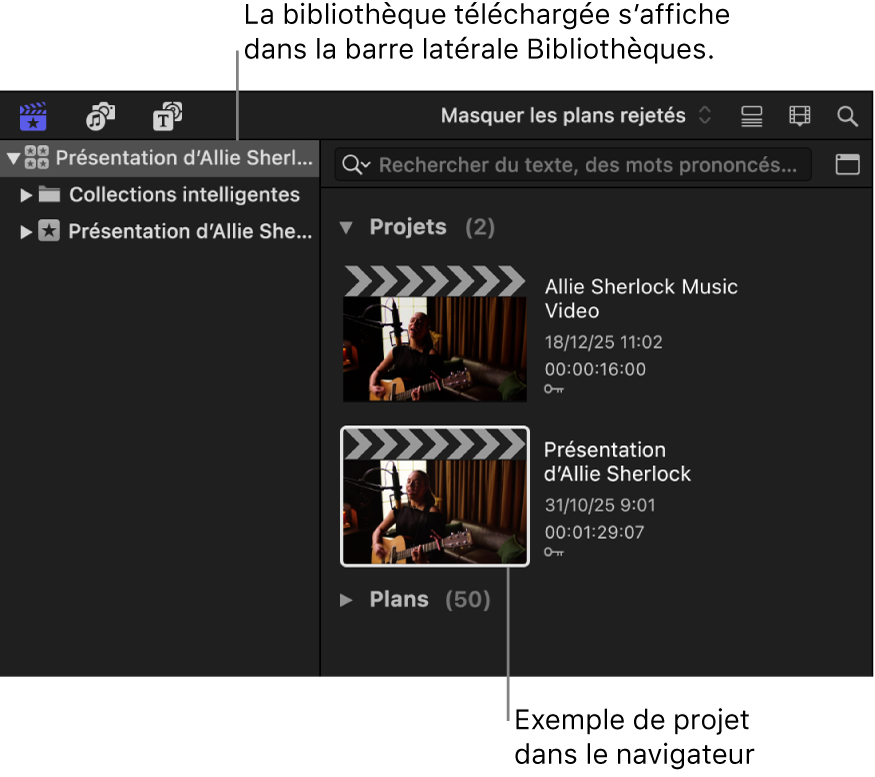Click duration 00:00:16:00

click(x=595, y=369)
